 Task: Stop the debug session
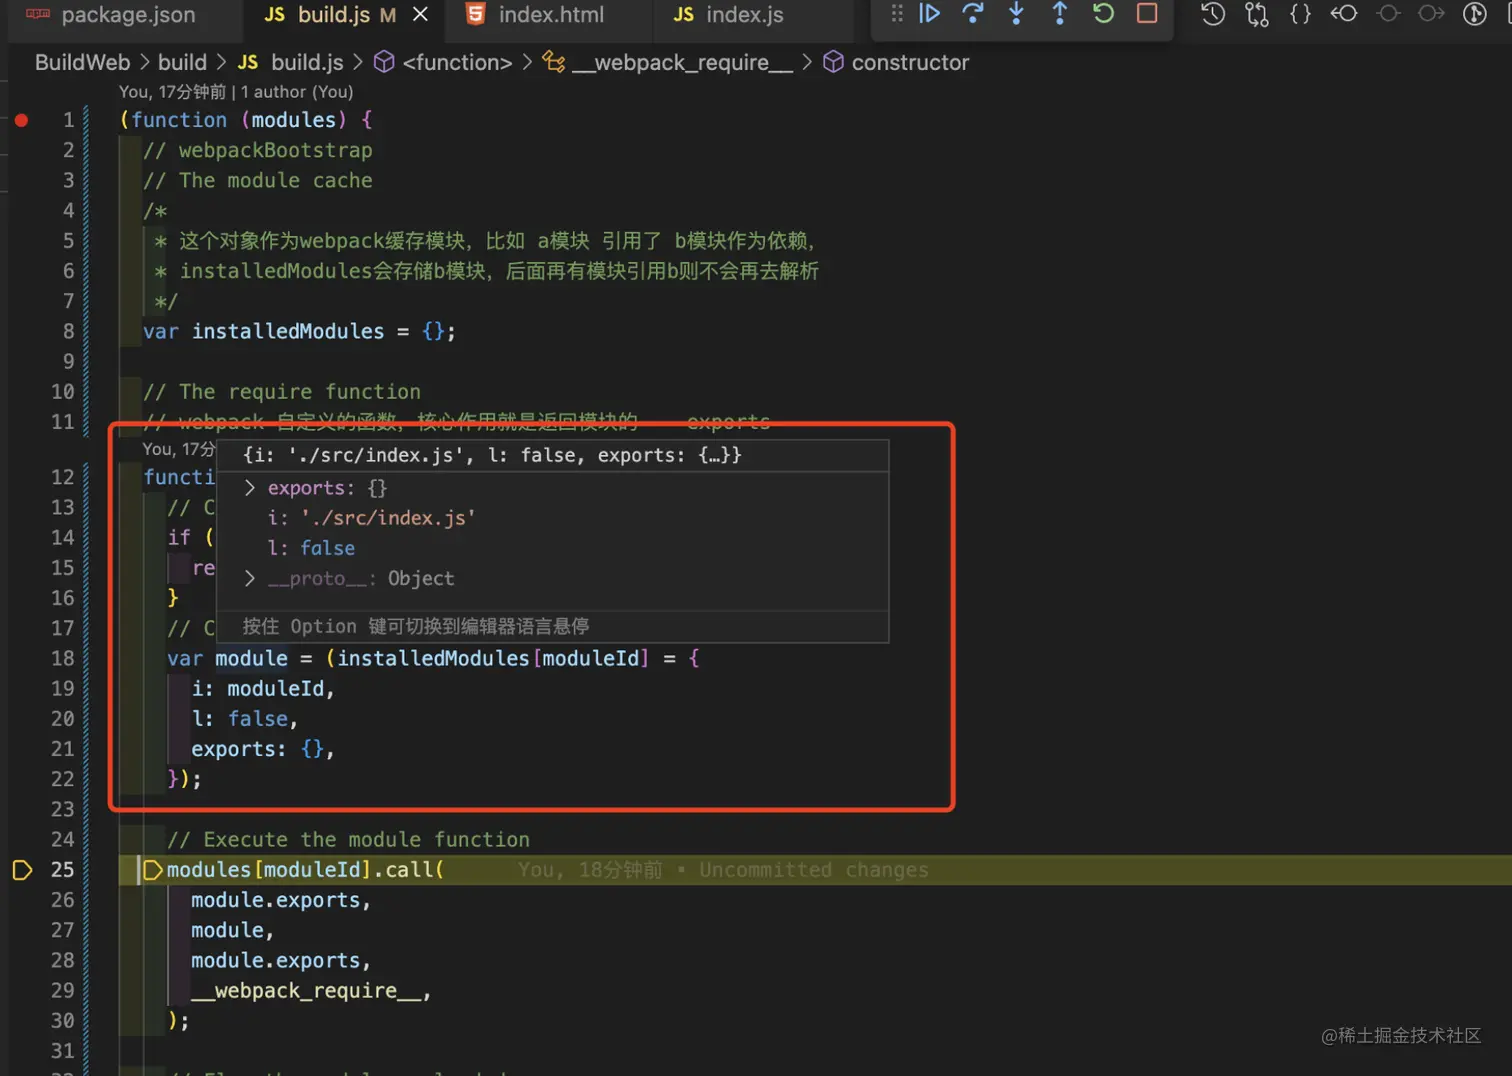[1147, 13]
